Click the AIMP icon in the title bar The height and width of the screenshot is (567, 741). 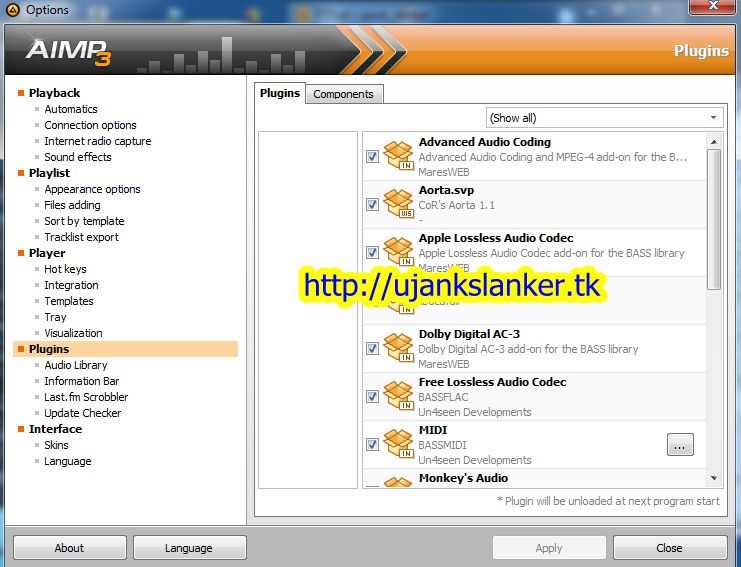coord(12,9)
